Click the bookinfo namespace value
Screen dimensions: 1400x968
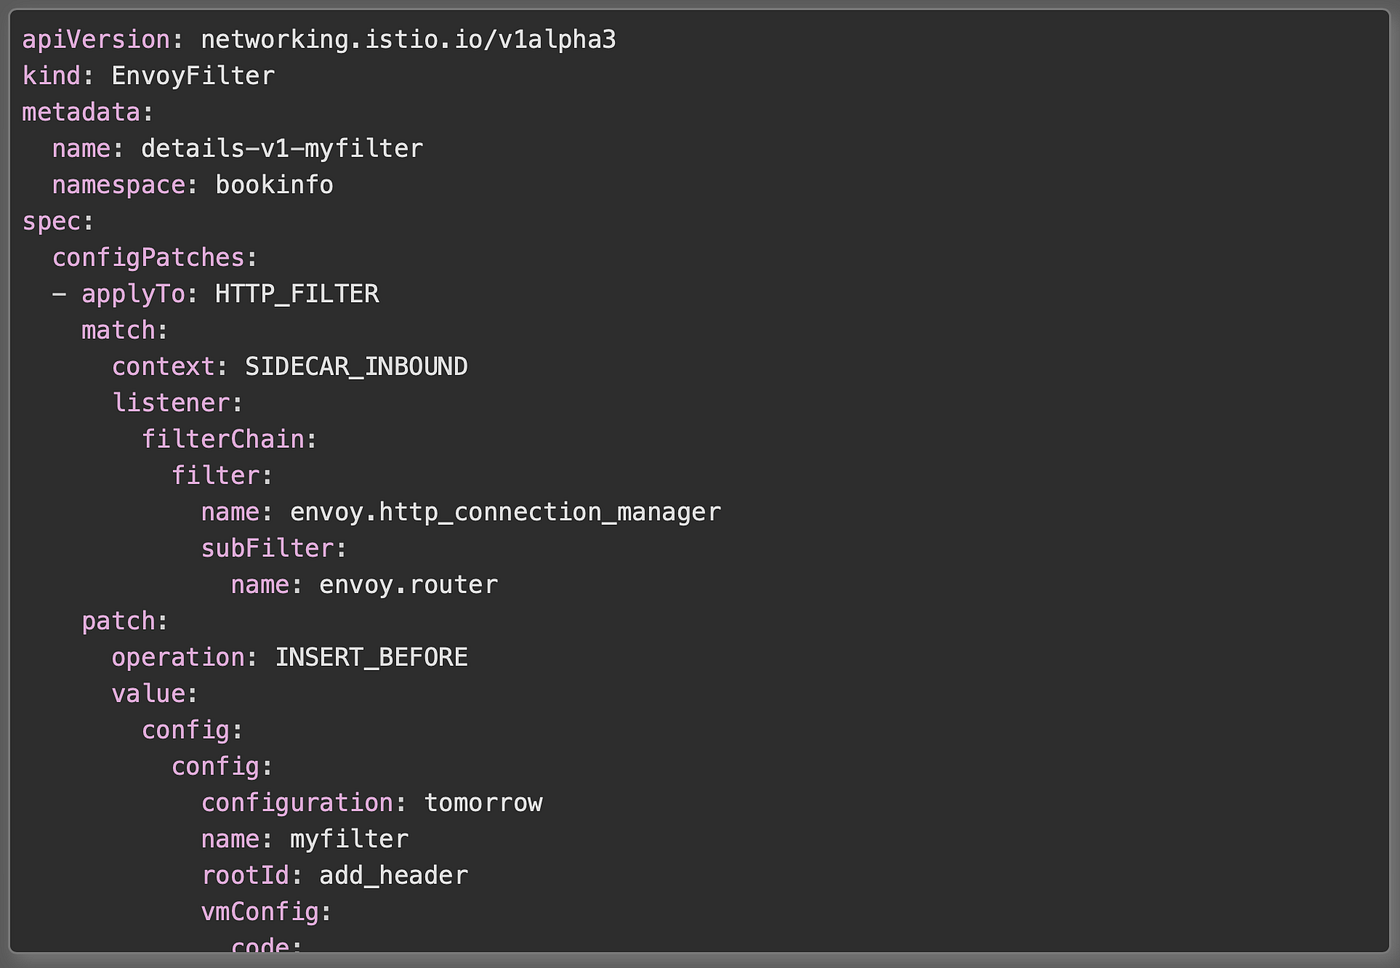pos(274,185)
